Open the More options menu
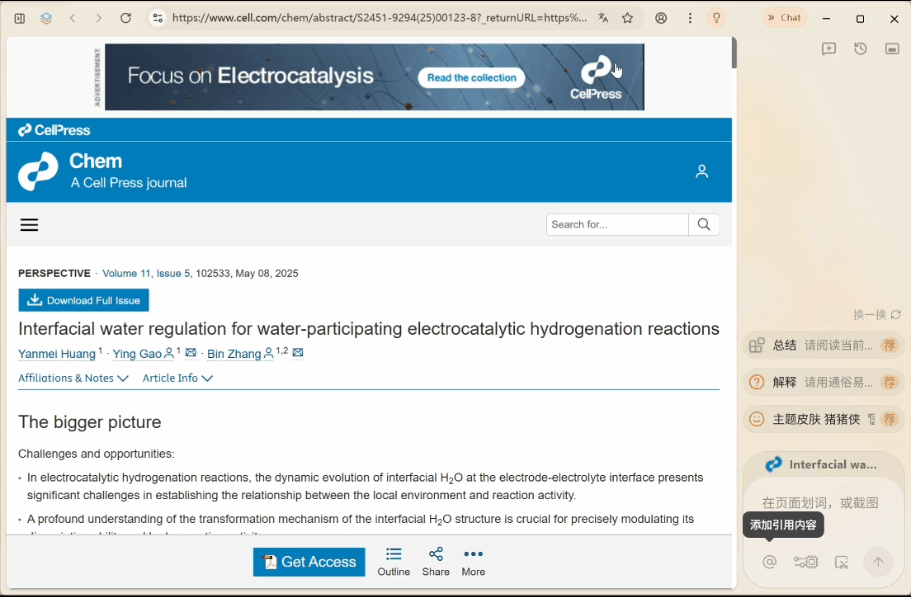This screenshot has height=597, width=911. click(473, 562)
